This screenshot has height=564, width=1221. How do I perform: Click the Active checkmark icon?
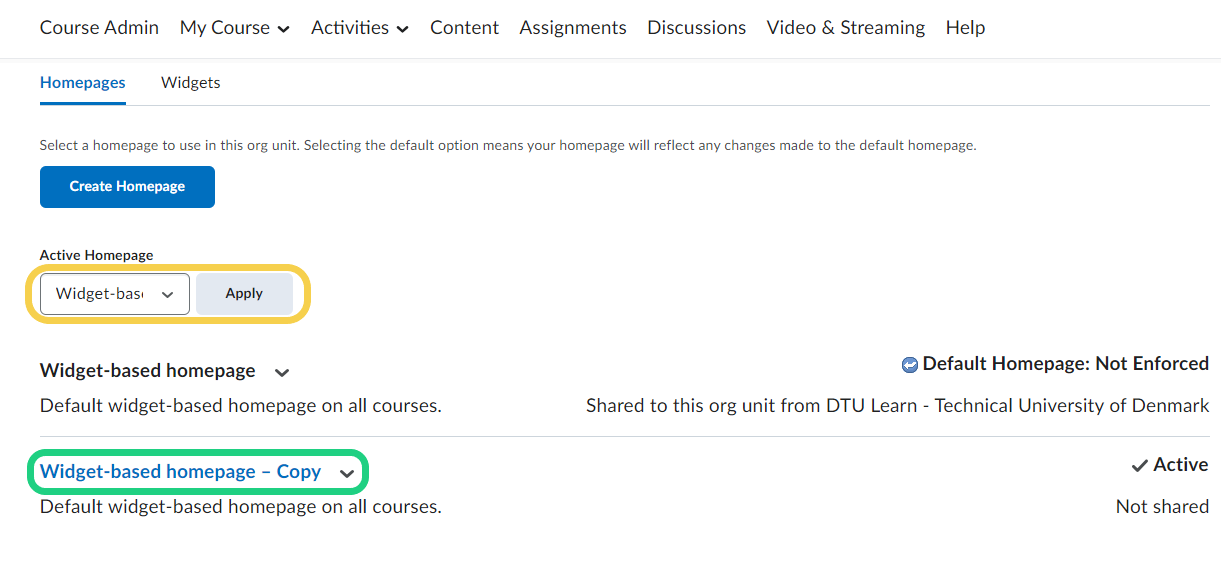click(1139, 465)
